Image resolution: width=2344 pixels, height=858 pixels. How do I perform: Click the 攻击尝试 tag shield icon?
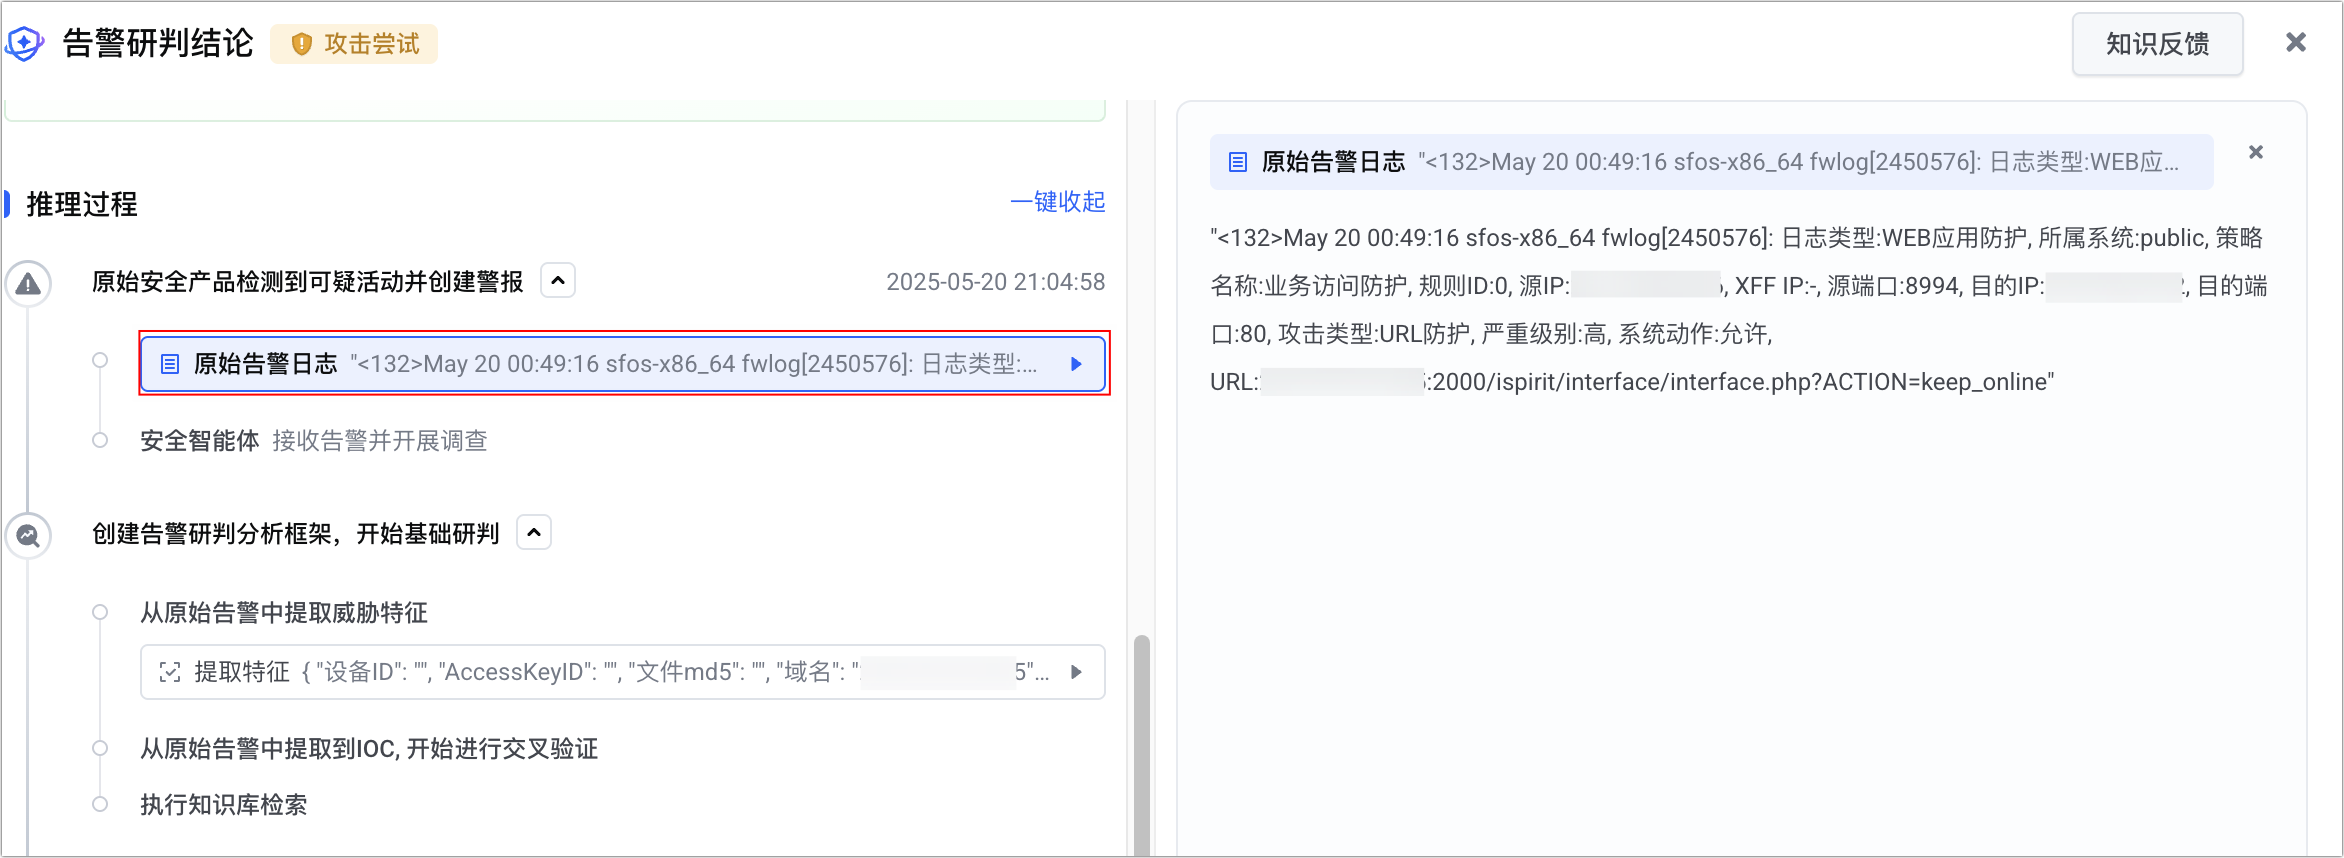tap(301, 44)
